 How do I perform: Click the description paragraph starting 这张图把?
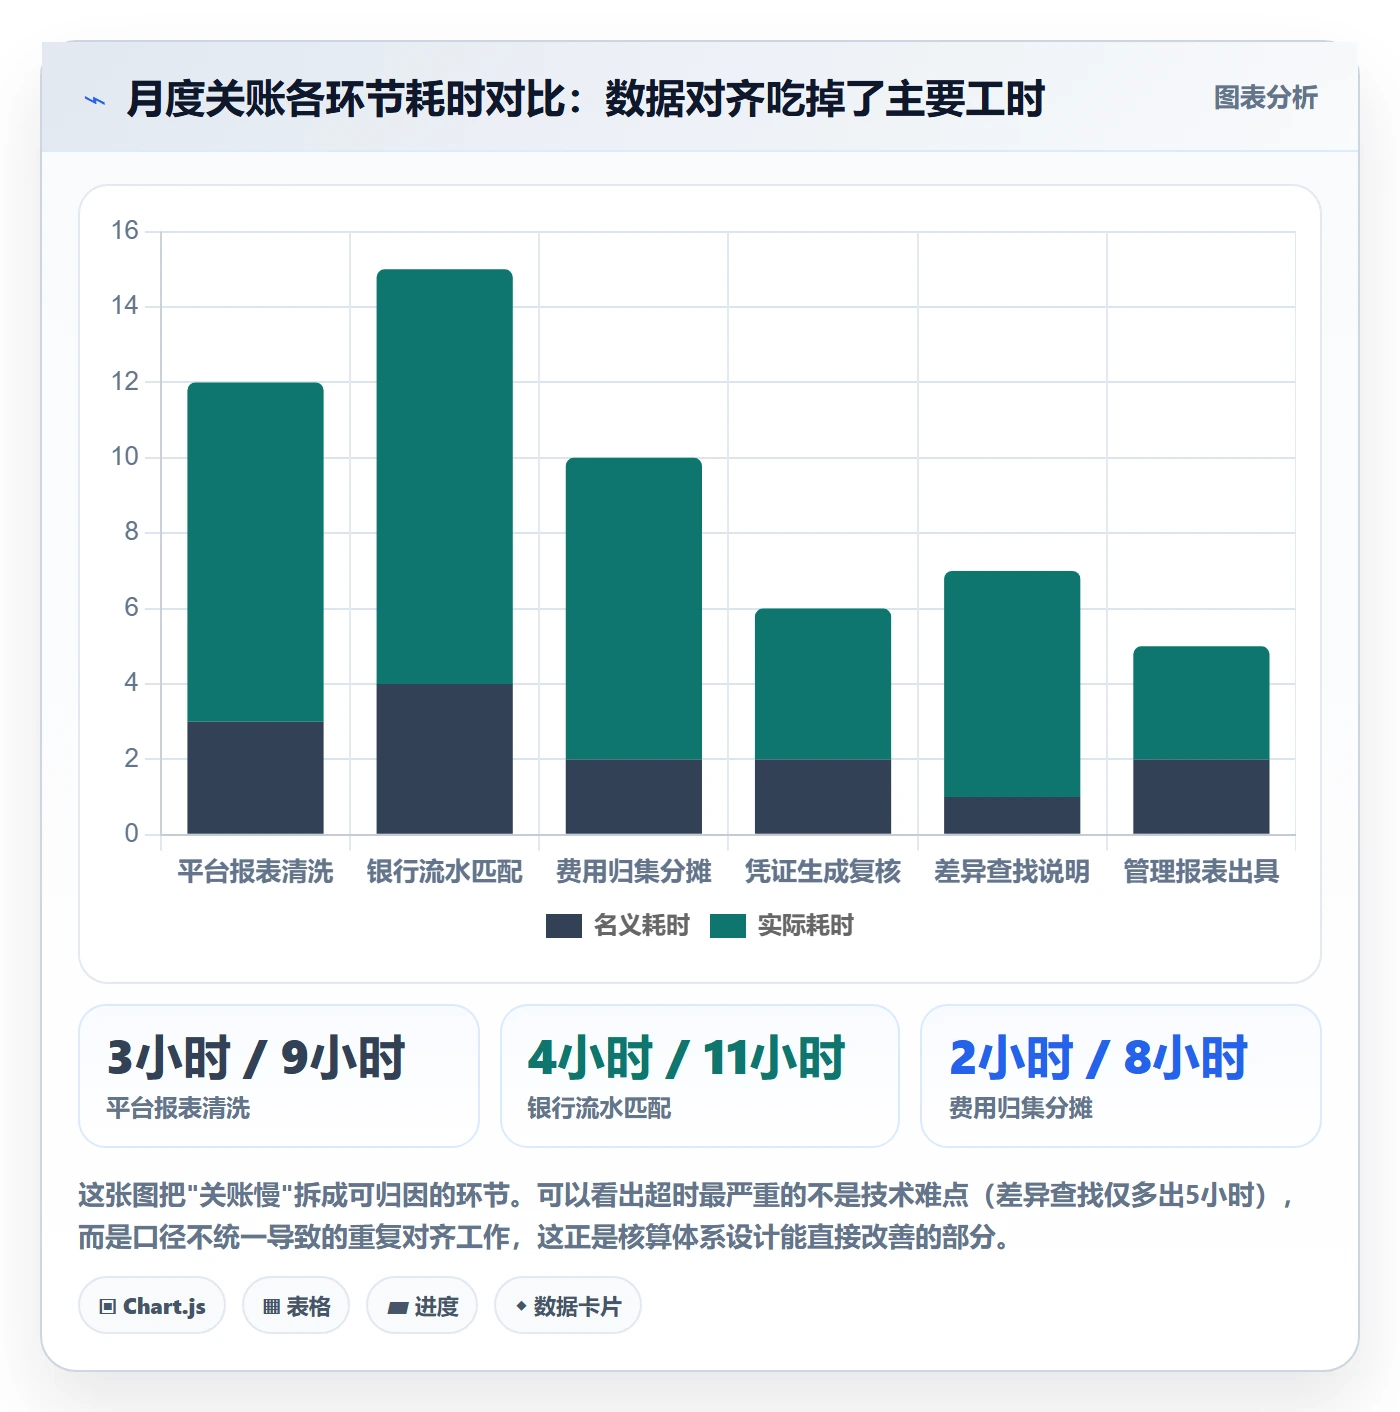(x=688, y=1216)
